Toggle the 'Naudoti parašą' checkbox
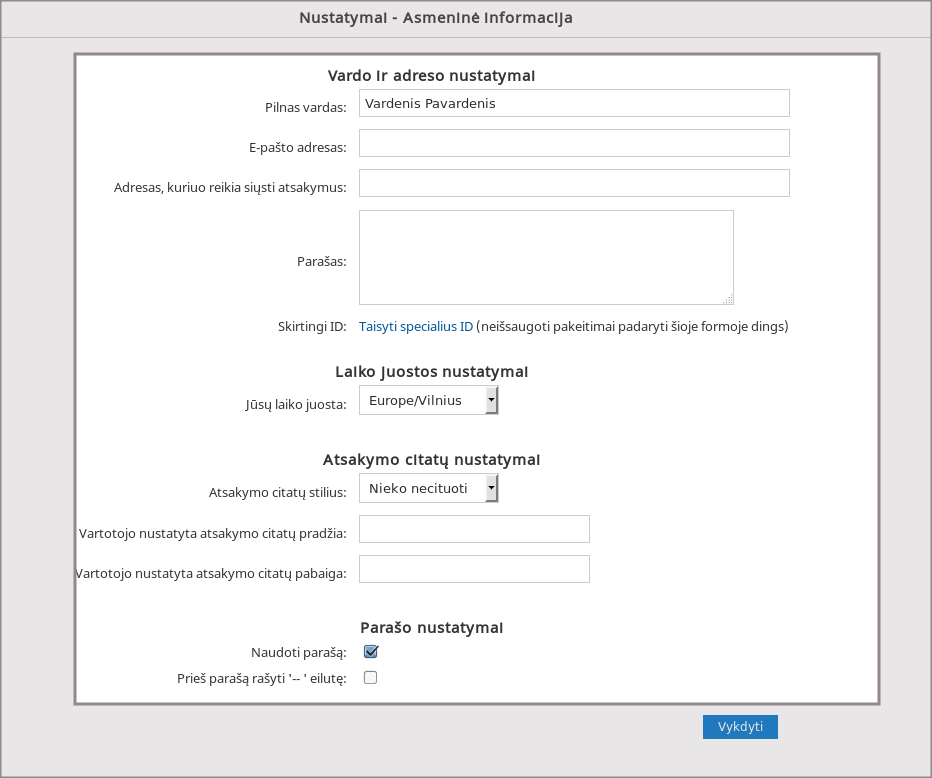This screenshot has width=932, height=778. point(371,652)
